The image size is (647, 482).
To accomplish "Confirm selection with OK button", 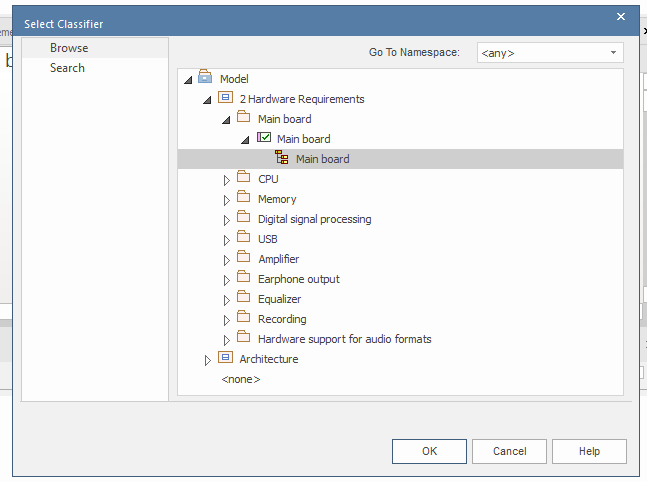I will tap(429, 451).
